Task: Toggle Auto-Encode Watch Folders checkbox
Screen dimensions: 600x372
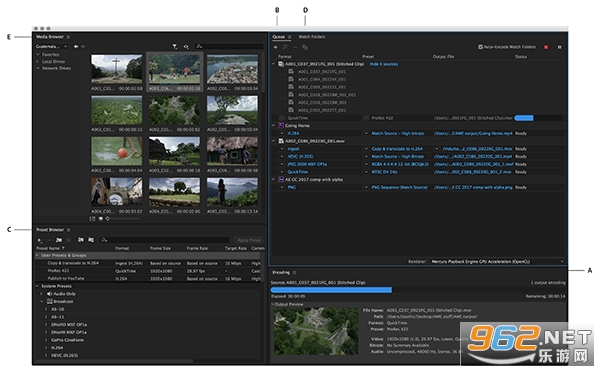Action: (480, 47)
